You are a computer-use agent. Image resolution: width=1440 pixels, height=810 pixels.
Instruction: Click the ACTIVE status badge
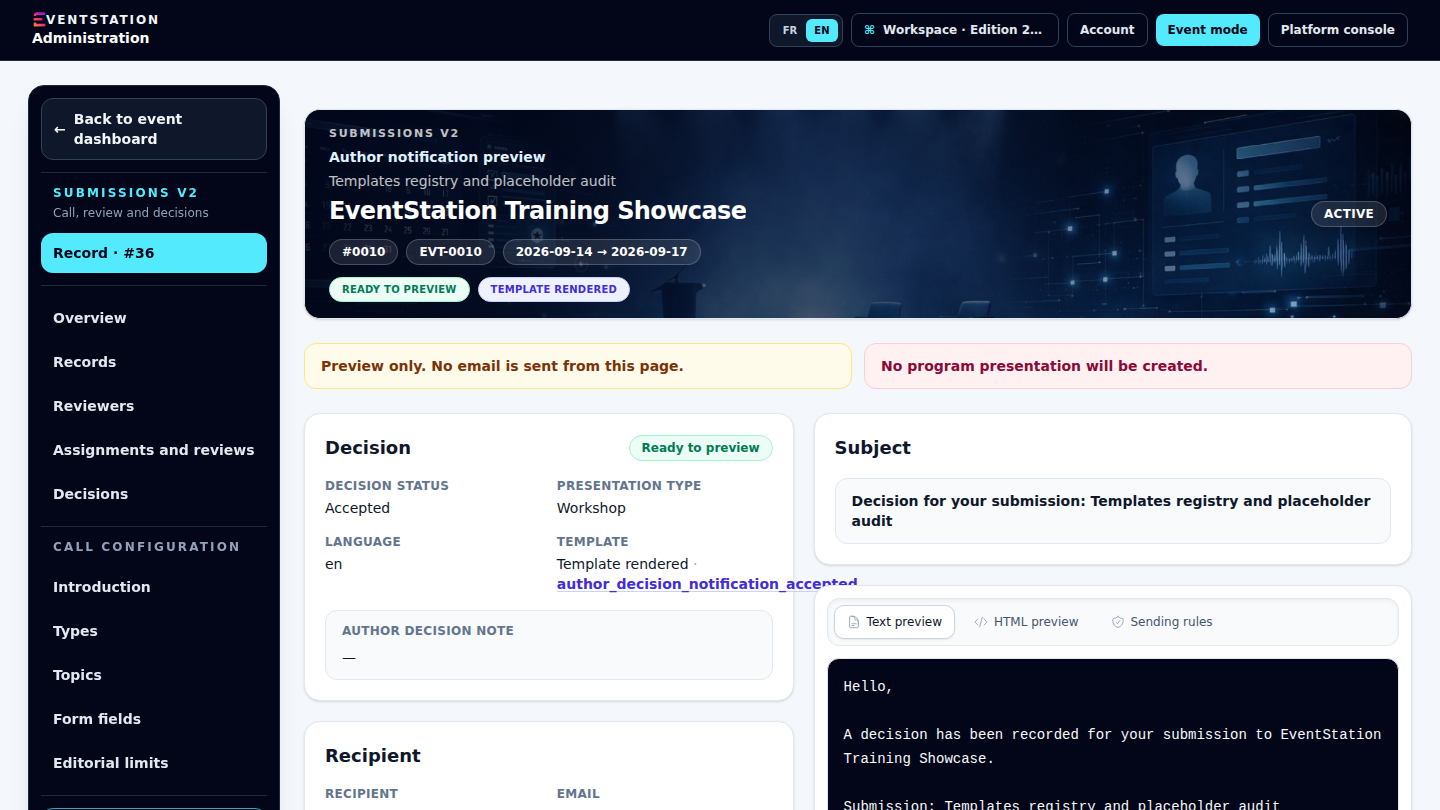(x=1349, y=213)
